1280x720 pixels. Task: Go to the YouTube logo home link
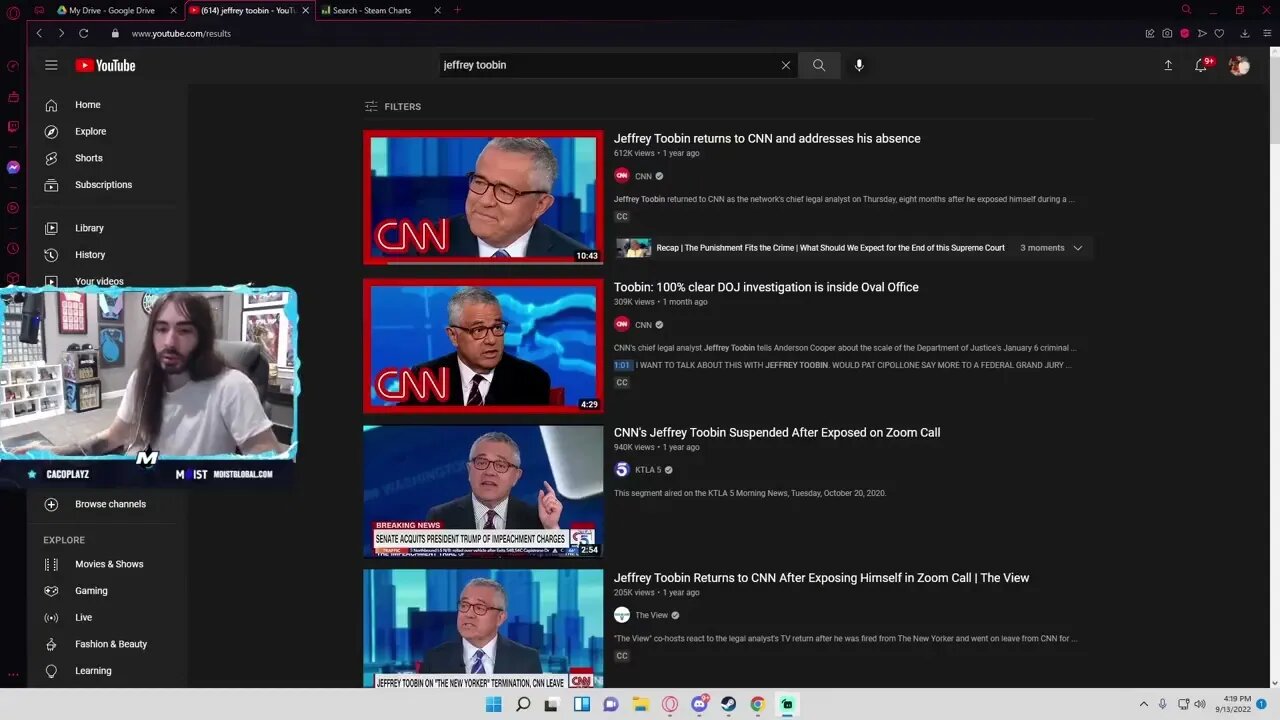[x=105, y=65]
